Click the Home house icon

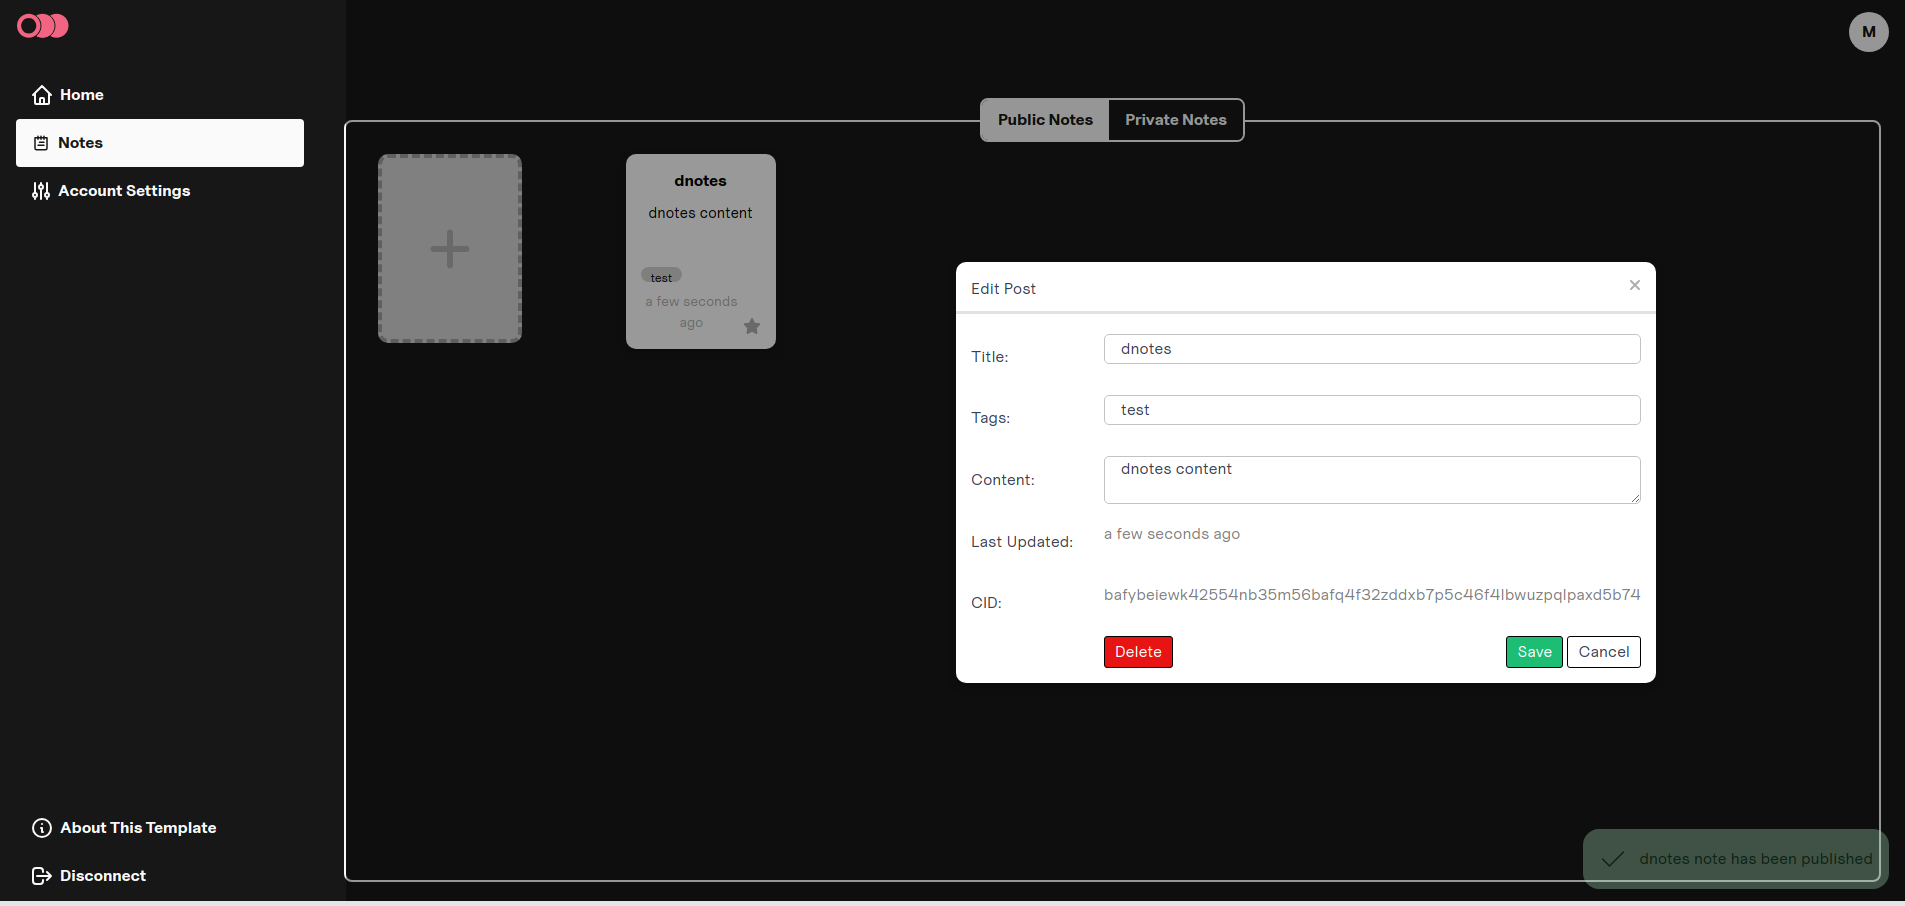pyautogui.click(x=42, y=95)
